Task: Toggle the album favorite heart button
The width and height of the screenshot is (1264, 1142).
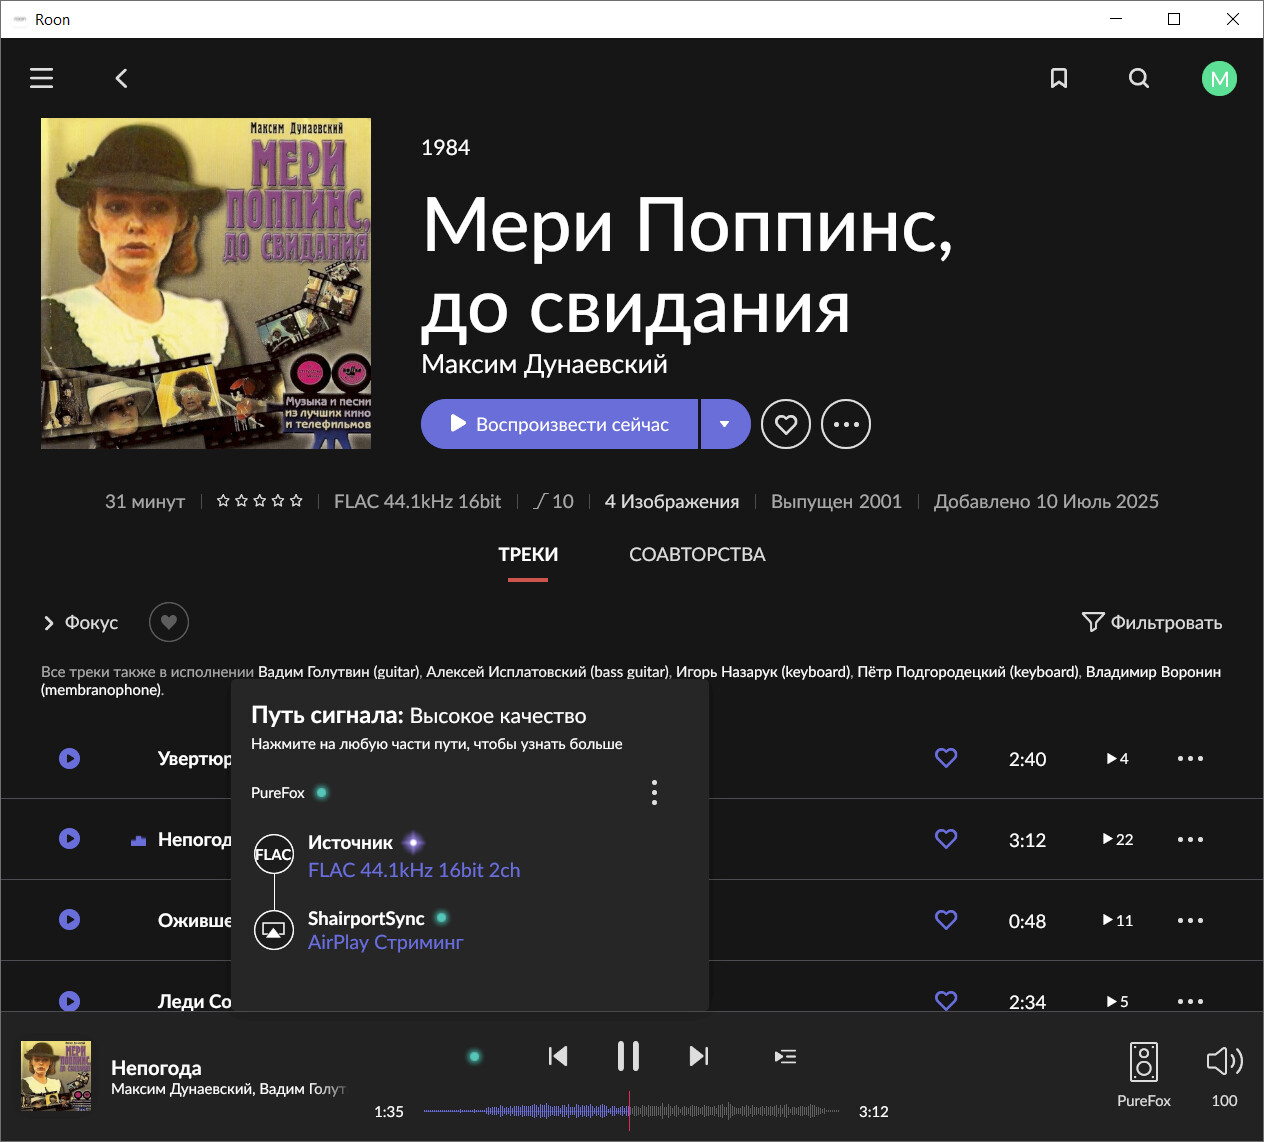Action: (x=786, y=424)
